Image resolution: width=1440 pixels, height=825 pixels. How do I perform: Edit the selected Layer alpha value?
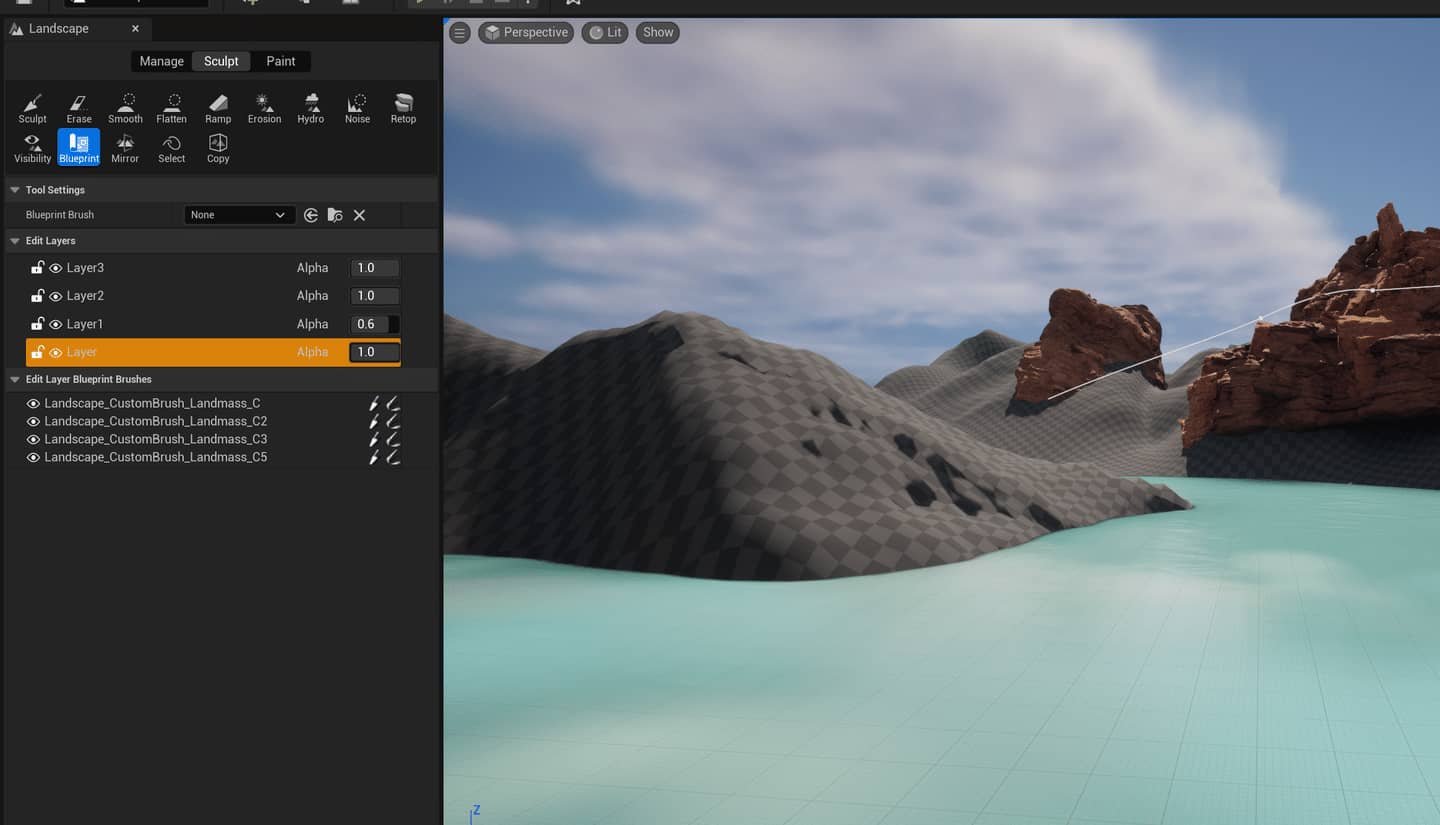[x=374, y=352]
